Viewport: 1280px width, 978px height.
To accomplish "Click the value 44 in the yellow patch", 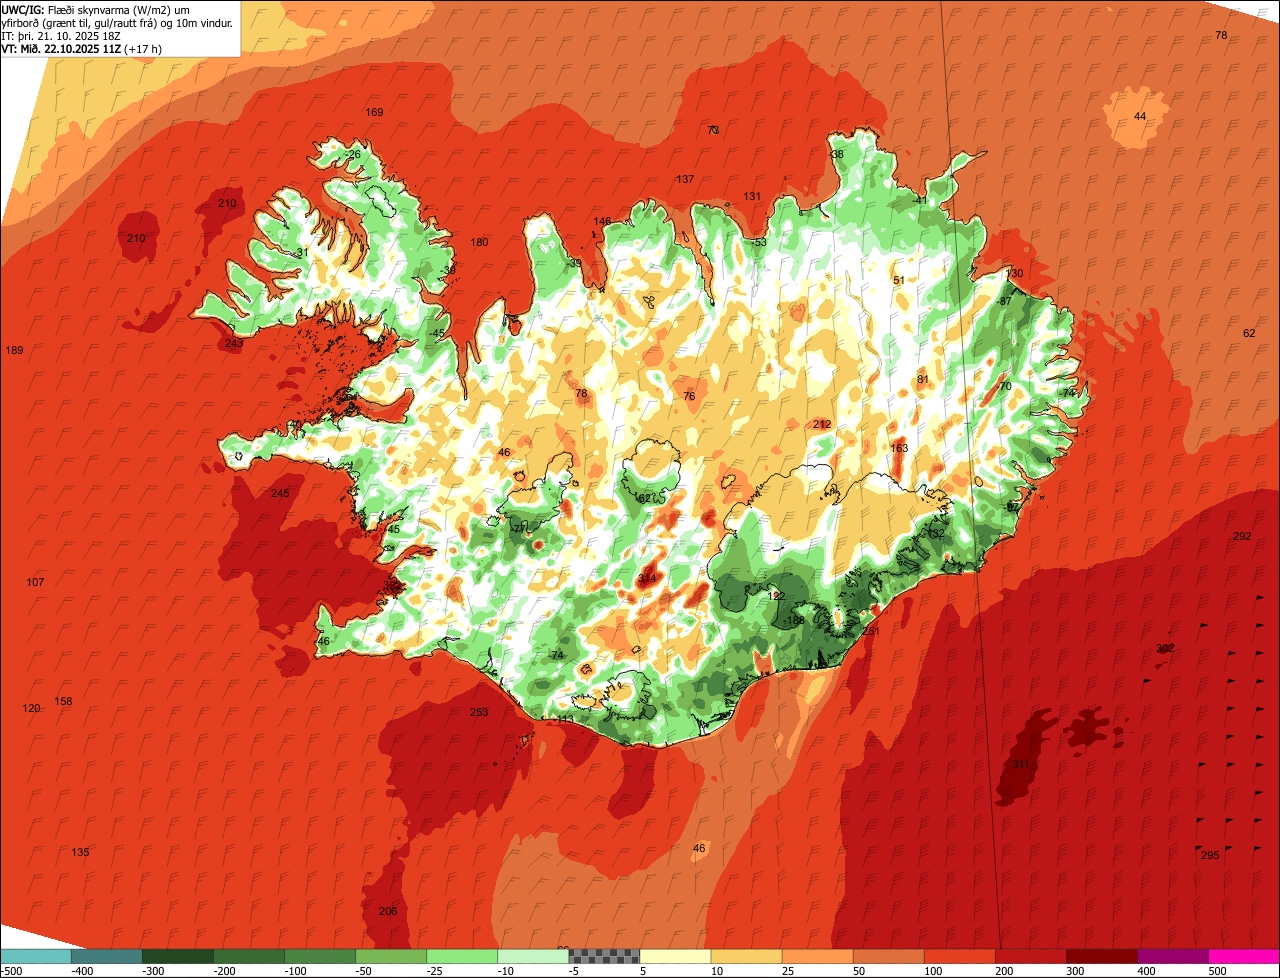I will (x=1140, y=116).
